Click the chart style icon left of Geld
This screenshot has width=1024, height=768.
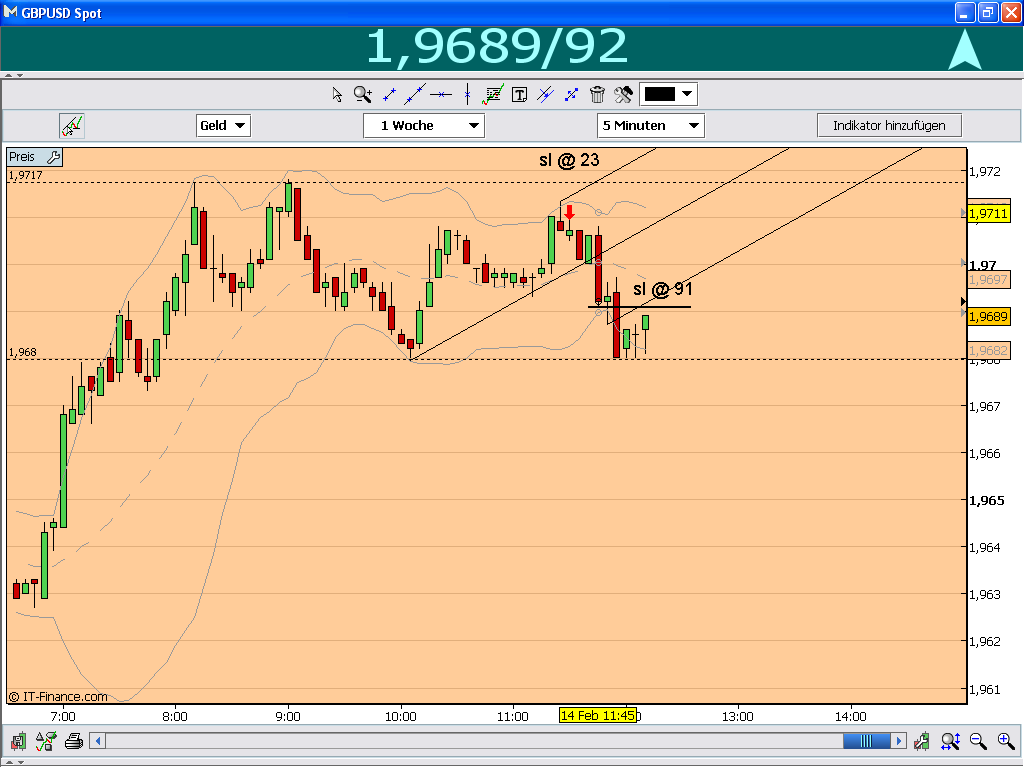tap(72, 125)
